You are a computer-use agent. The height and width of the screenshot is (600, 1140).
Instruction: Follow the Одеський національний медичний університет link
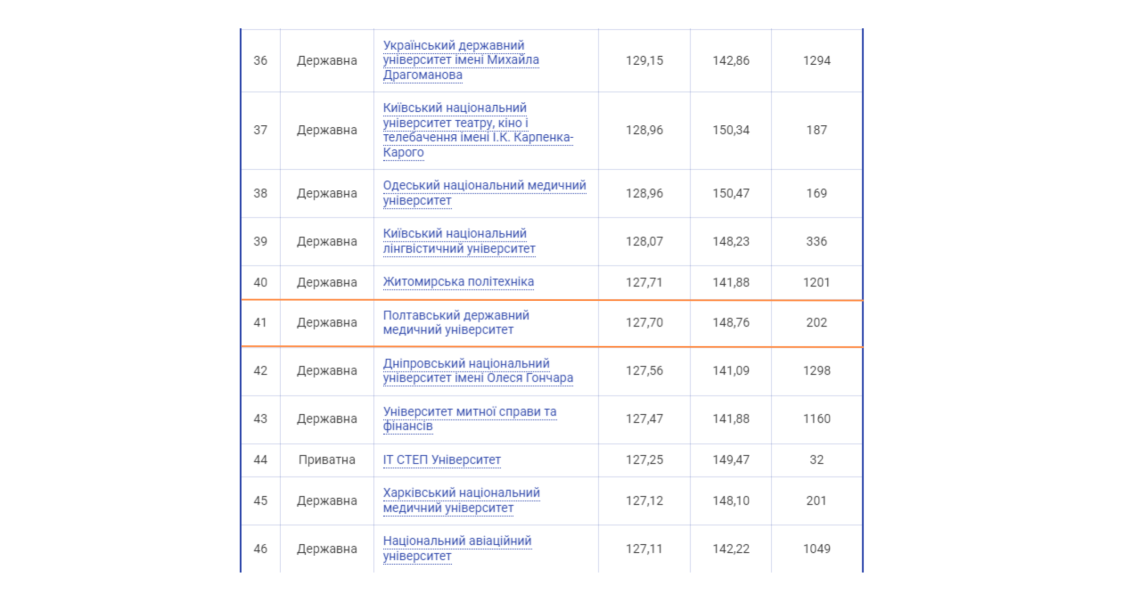(x=484, y=193)
